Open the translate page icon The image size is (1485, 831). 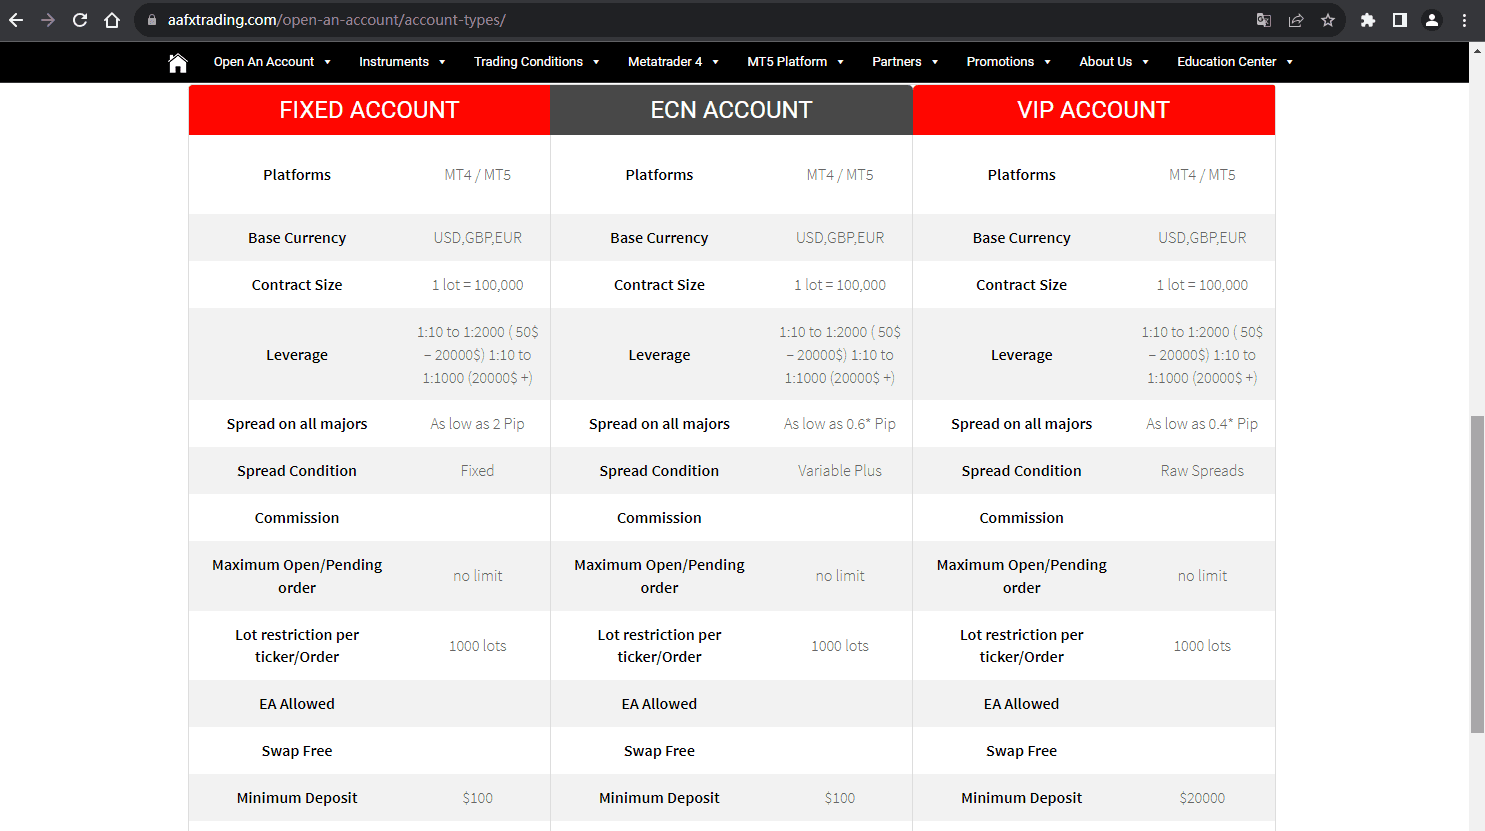(1264, 20)
